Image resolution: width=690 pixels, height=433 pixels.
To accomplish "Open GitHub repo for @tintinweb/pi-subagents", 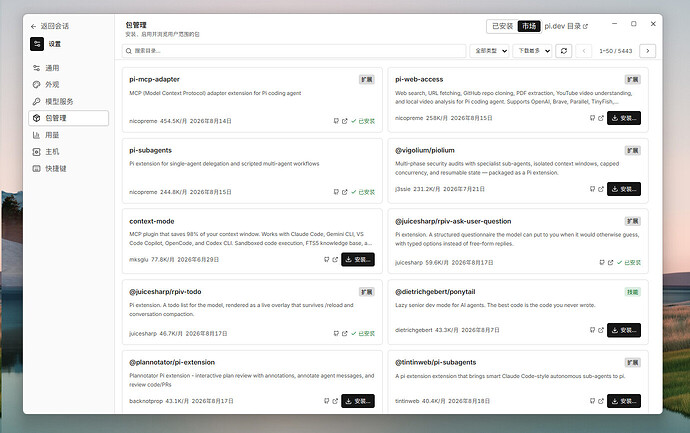I will click(x=592, y=401).
